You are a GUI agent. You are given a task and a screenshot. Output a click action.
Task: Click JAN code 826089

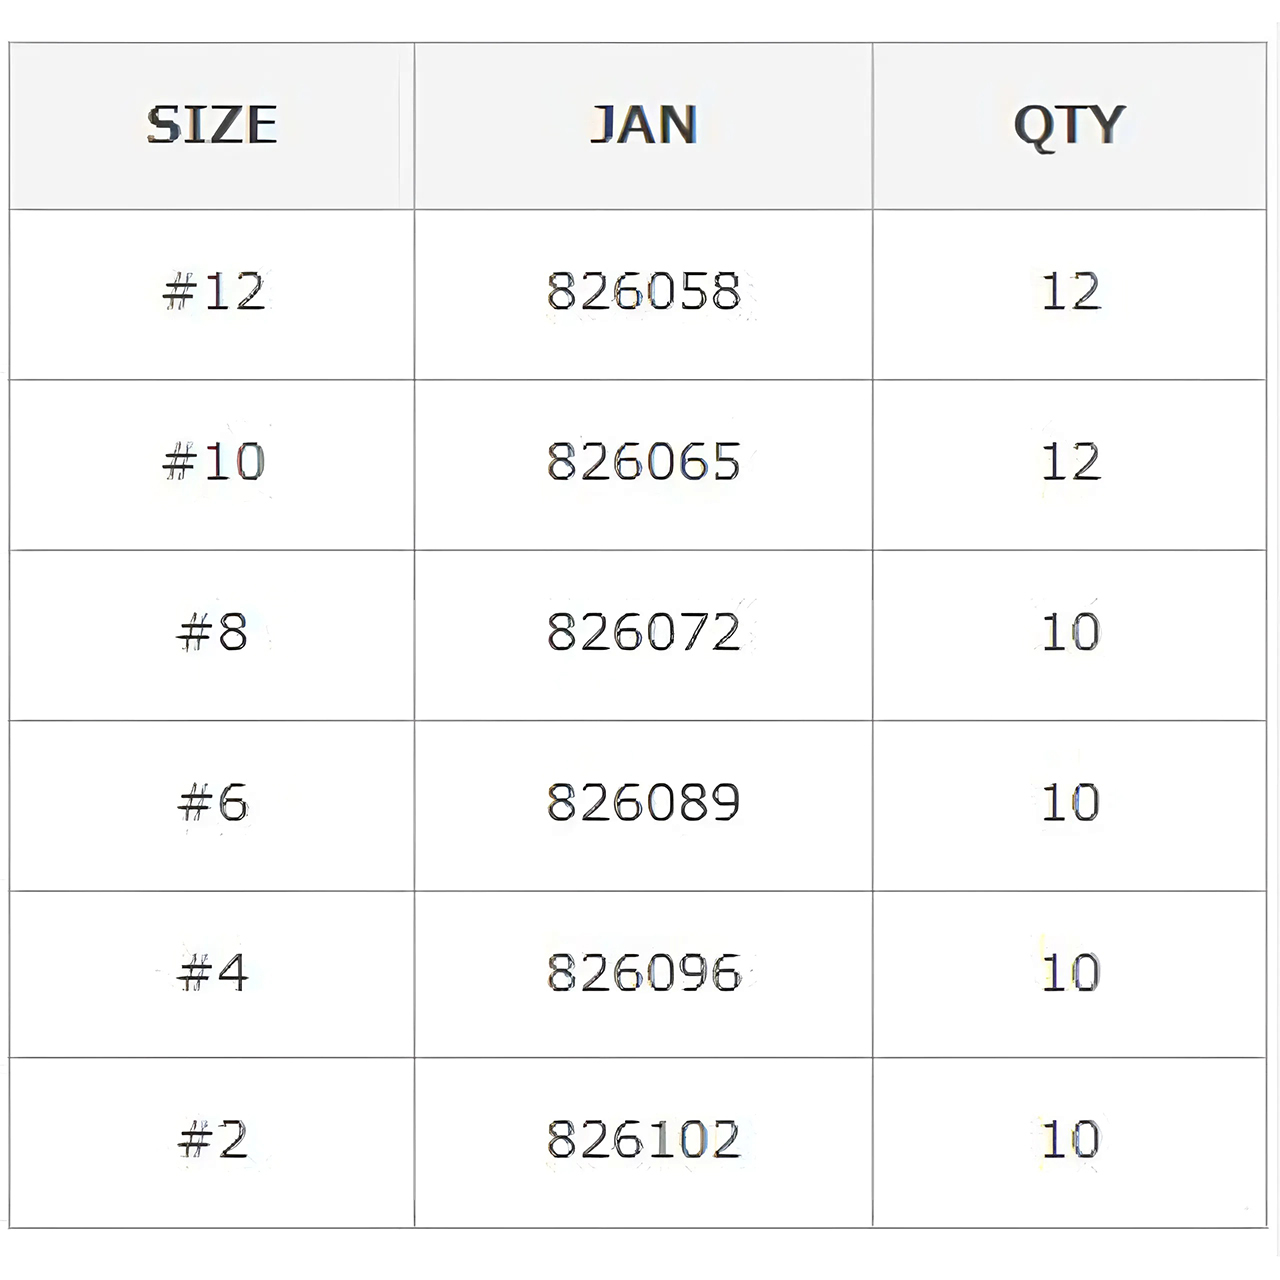643,803
